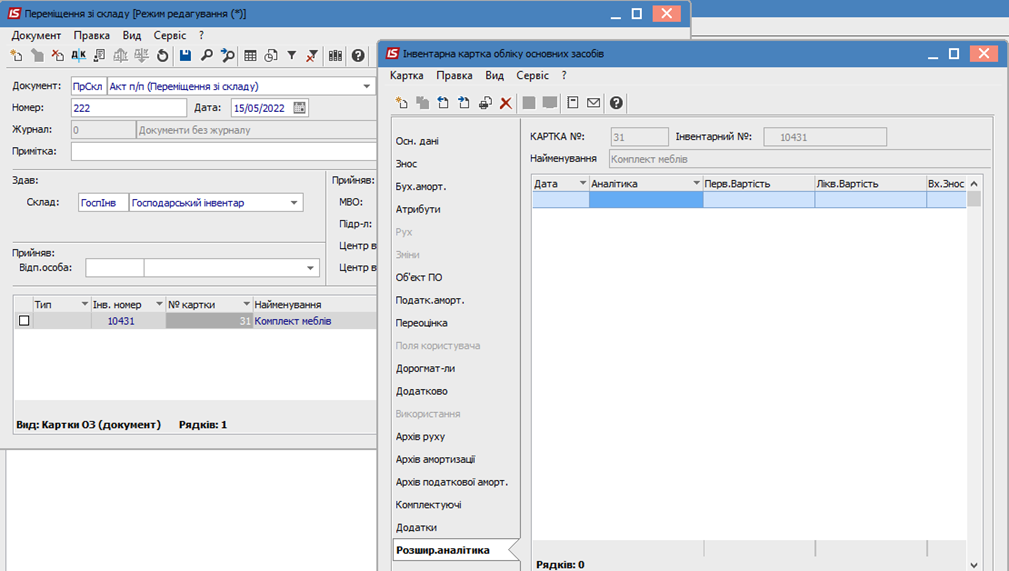The width and height of the screenshot is (1009, 571).
Task: Open Правка menu in Переміщення зі складу window
Action: point(91,35)
